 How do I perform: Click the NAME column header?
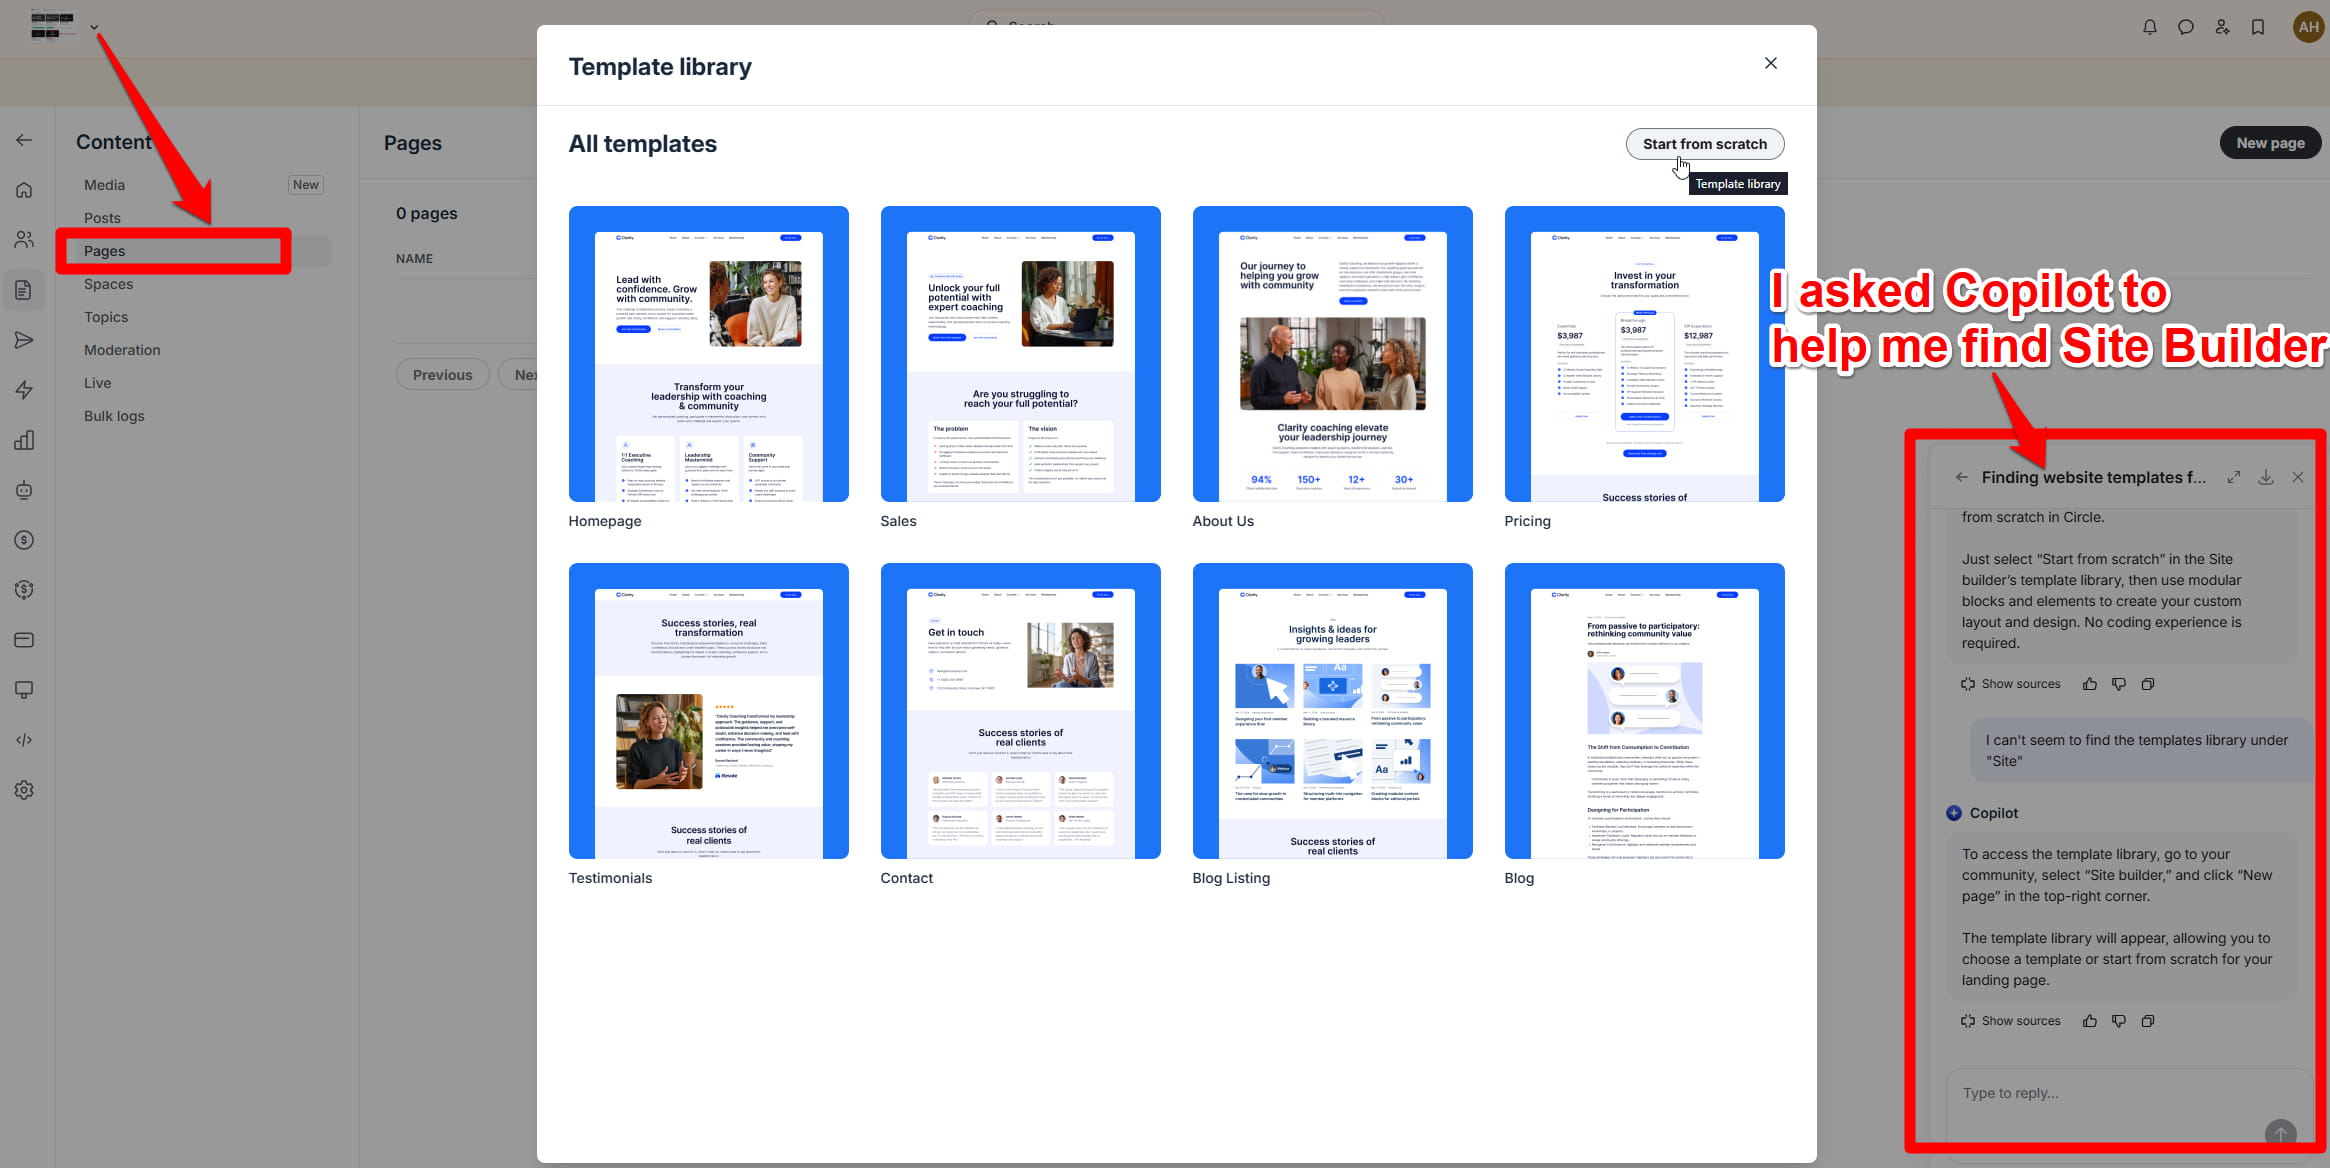click(x=414, y=258)
